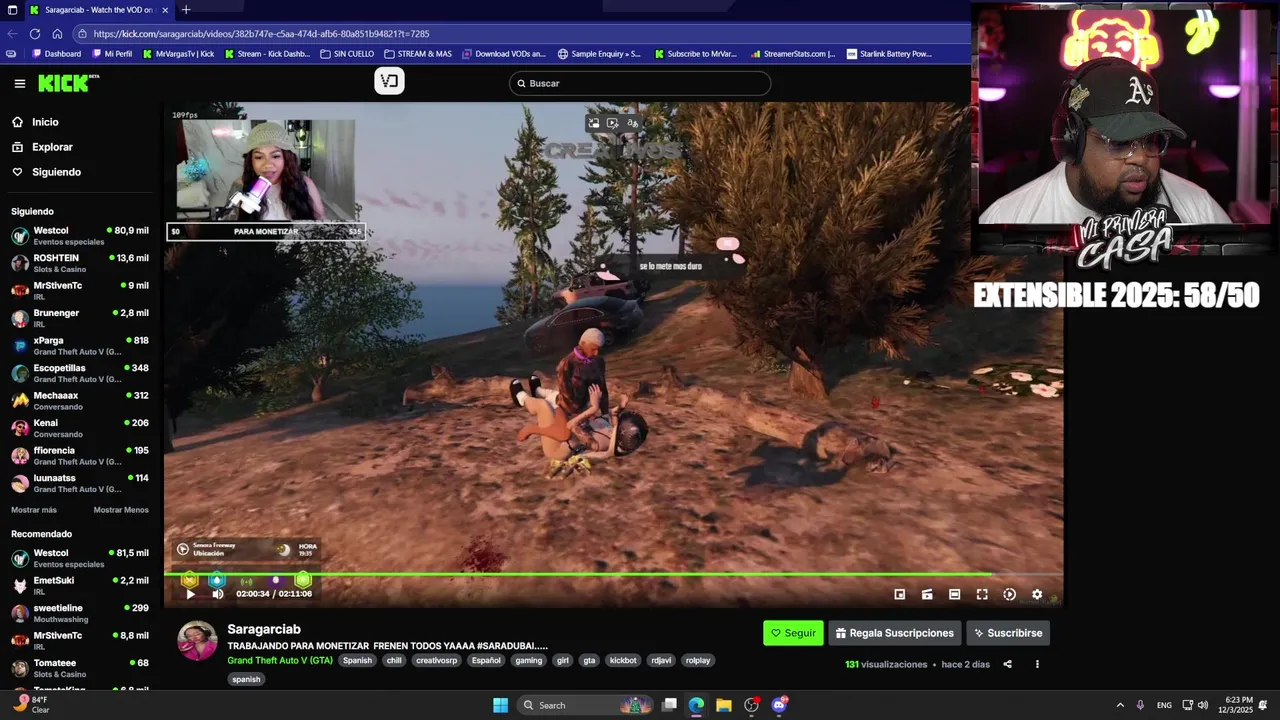Open StreamerStats.com bookmark
1280x720 pixels.
(791, 54)
